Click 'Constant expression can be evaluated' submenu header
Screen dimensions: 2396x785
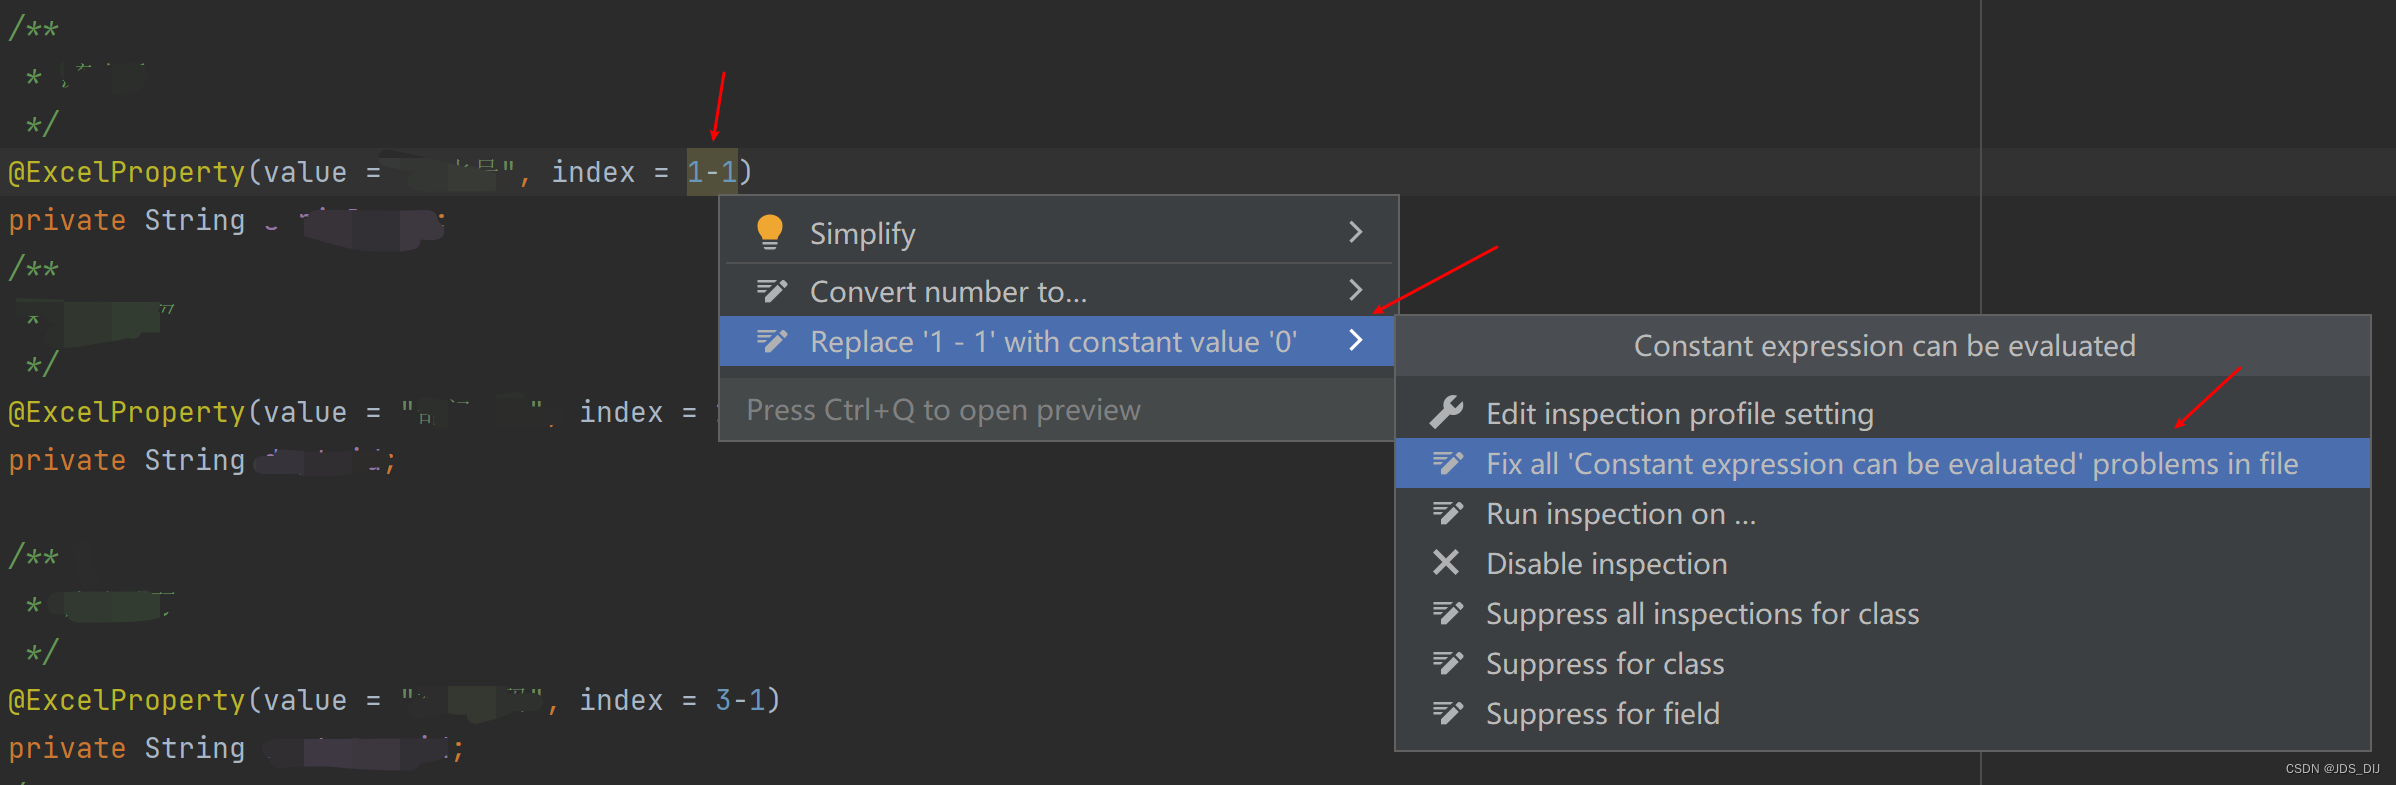tap(1884, 346)
